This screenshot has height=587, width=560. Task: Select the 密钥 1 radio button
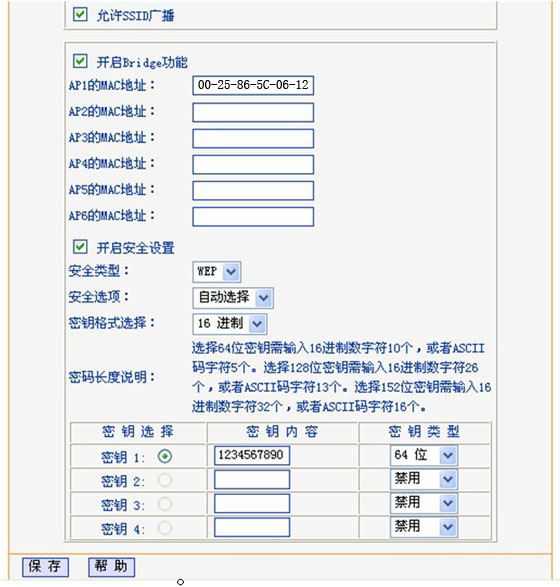tap(165, 456)
